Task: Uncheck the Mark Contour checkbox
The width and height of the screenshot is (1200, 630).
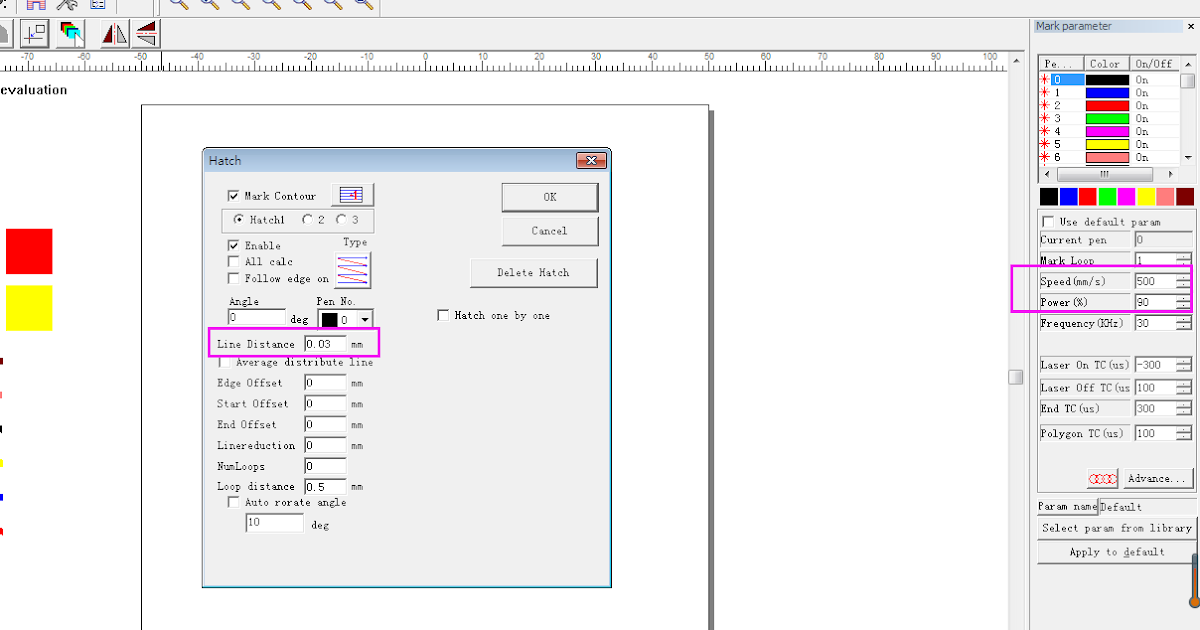Action: coord(233,194)
